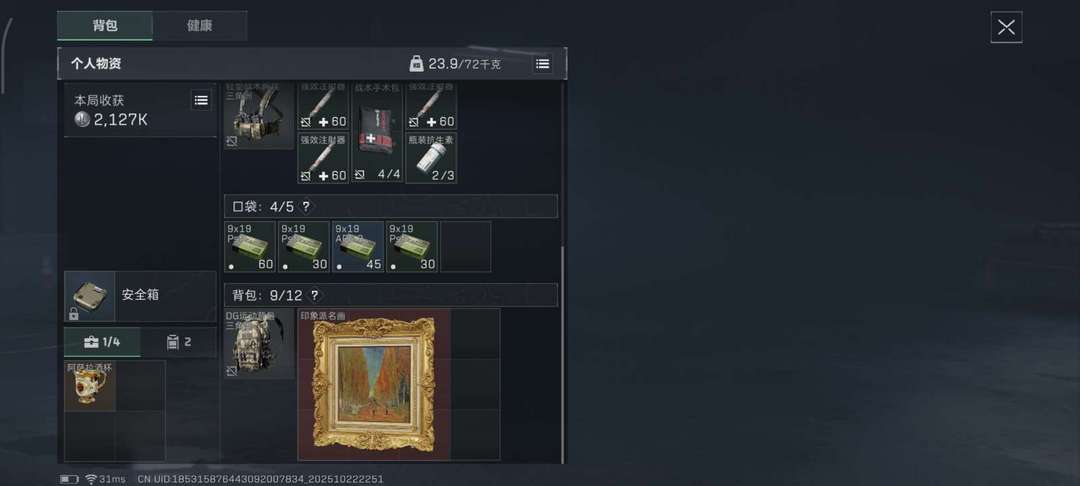The width and height of the screenshot is (1080, 486).
Task: Click the empty fifth pocket slot
Action: [x=466, y=246]
